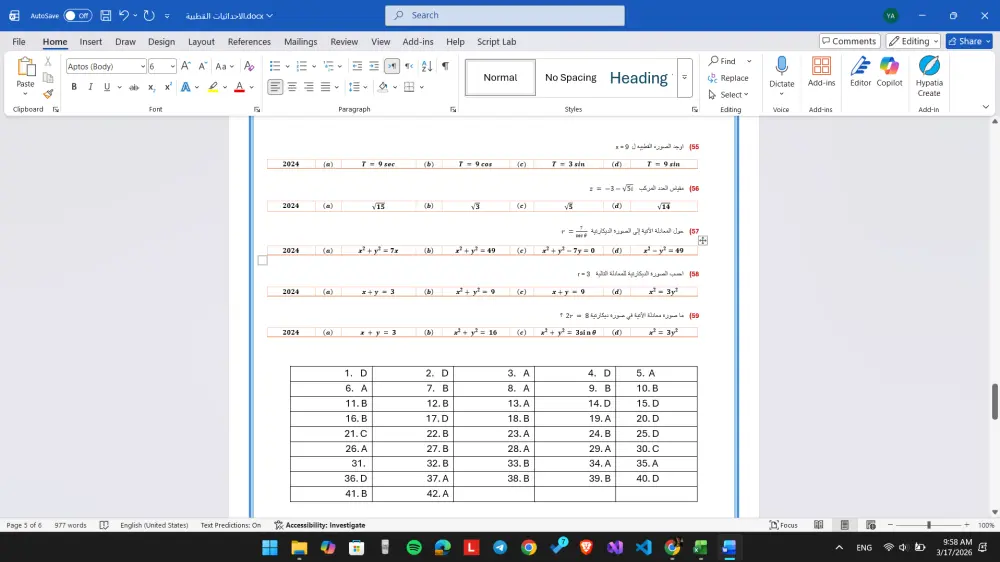Click the Copy icon
Screen dimensions: 1000x562
coord(48,78)
